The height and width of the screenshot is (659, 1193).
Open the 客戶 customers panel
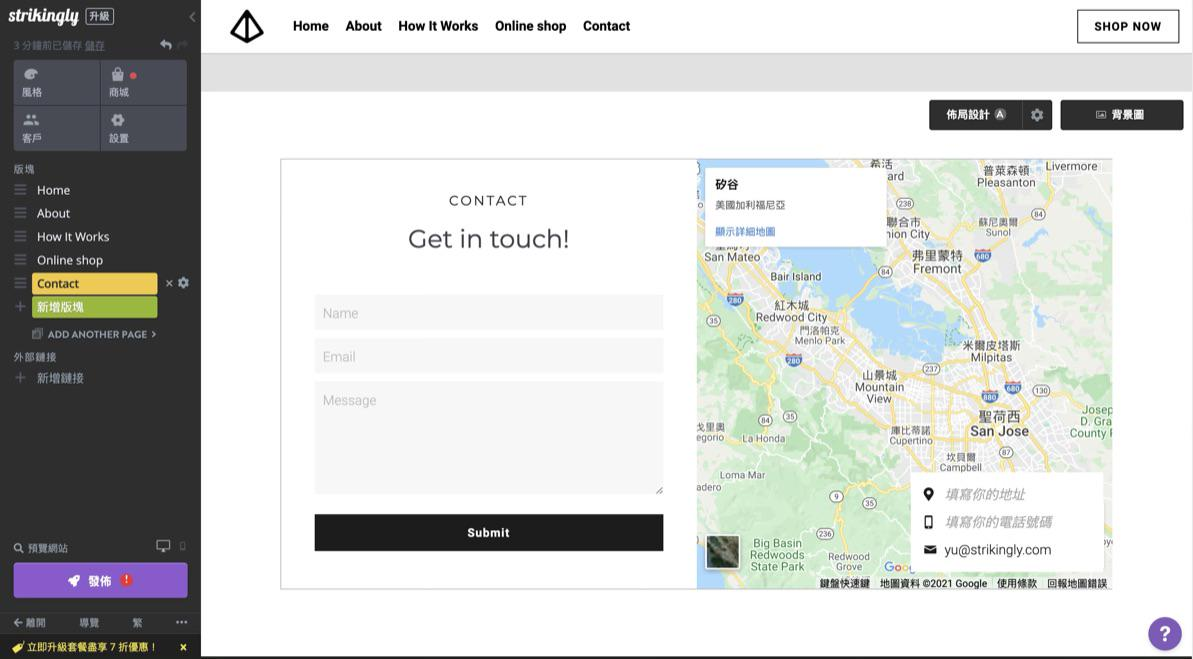(x=56, y=128)
